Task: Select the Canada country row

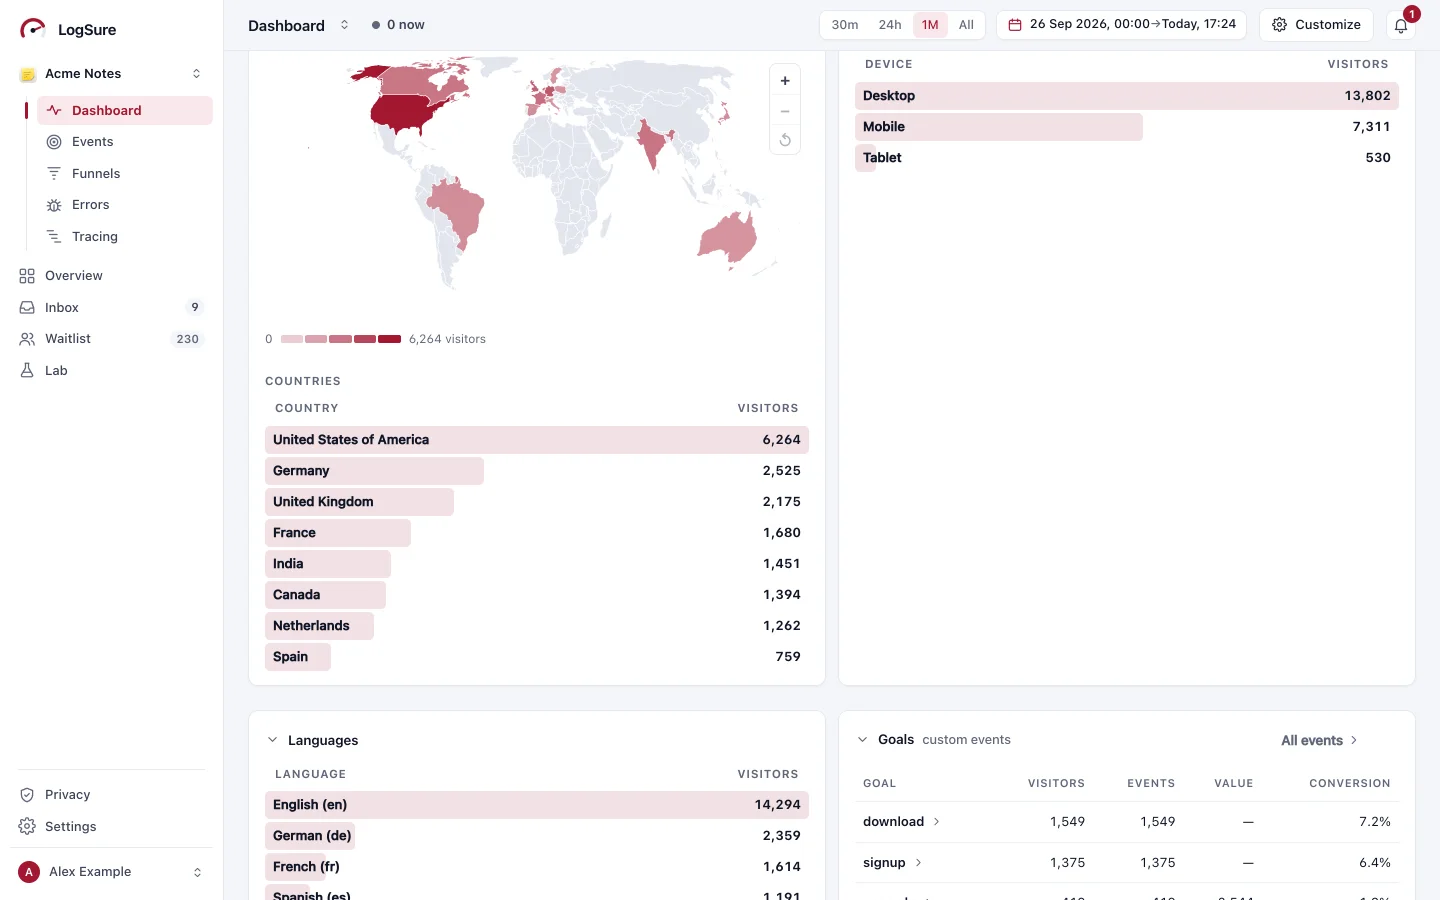Action: [537, 595]
